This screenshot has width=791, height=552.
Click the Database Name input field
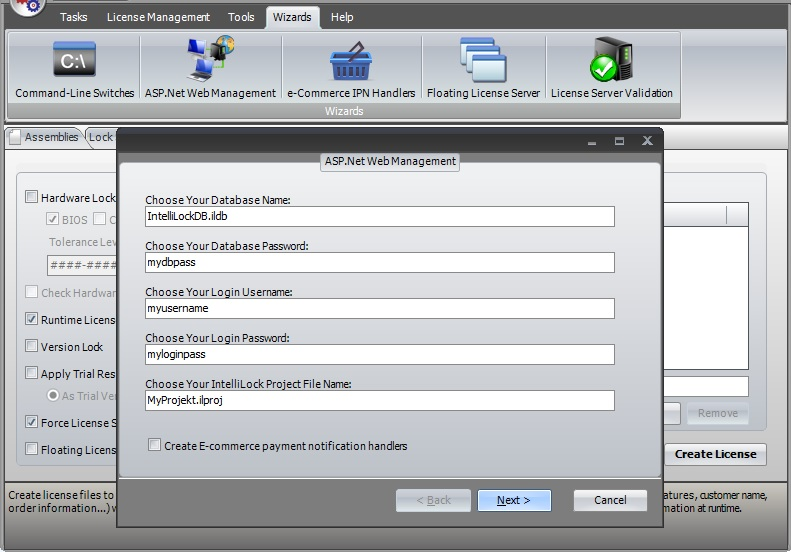tap(379, 216)
